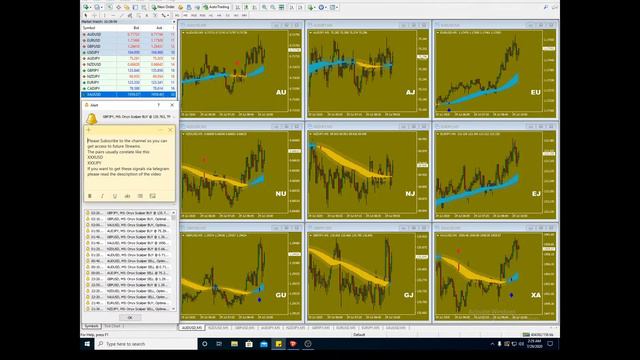This screenshot has width=640, height=360.
Task: Open Sticky Notes from taskbar
Action: [278, 344]
